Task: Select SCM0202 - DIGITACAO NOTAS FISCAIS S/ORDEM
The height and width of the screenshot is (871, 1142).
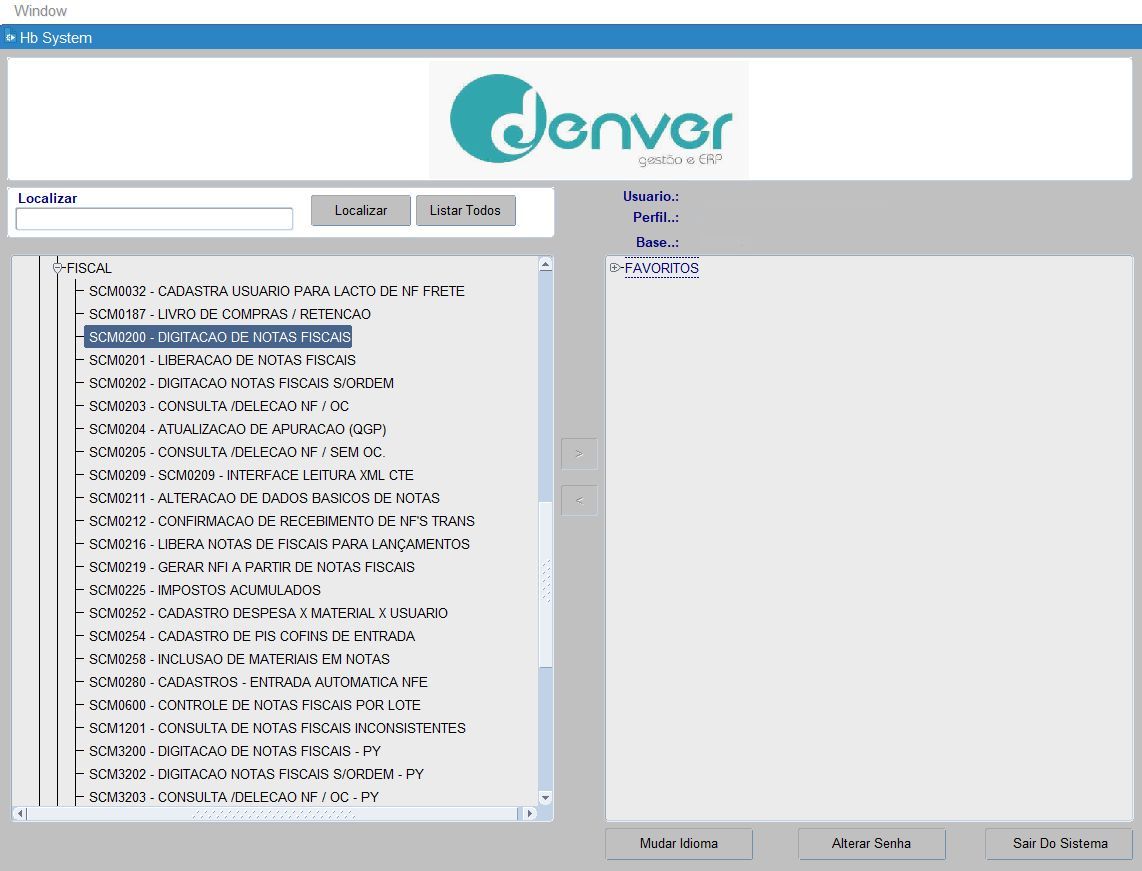Action: [x=241, y=383]
